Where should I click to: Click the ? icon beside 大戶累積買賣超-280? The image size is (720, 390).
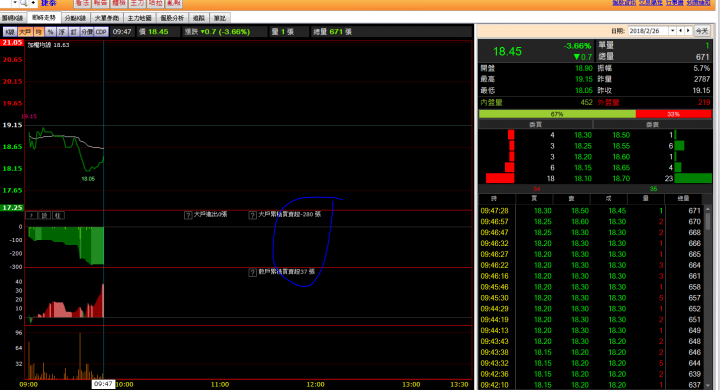(253, 215)
